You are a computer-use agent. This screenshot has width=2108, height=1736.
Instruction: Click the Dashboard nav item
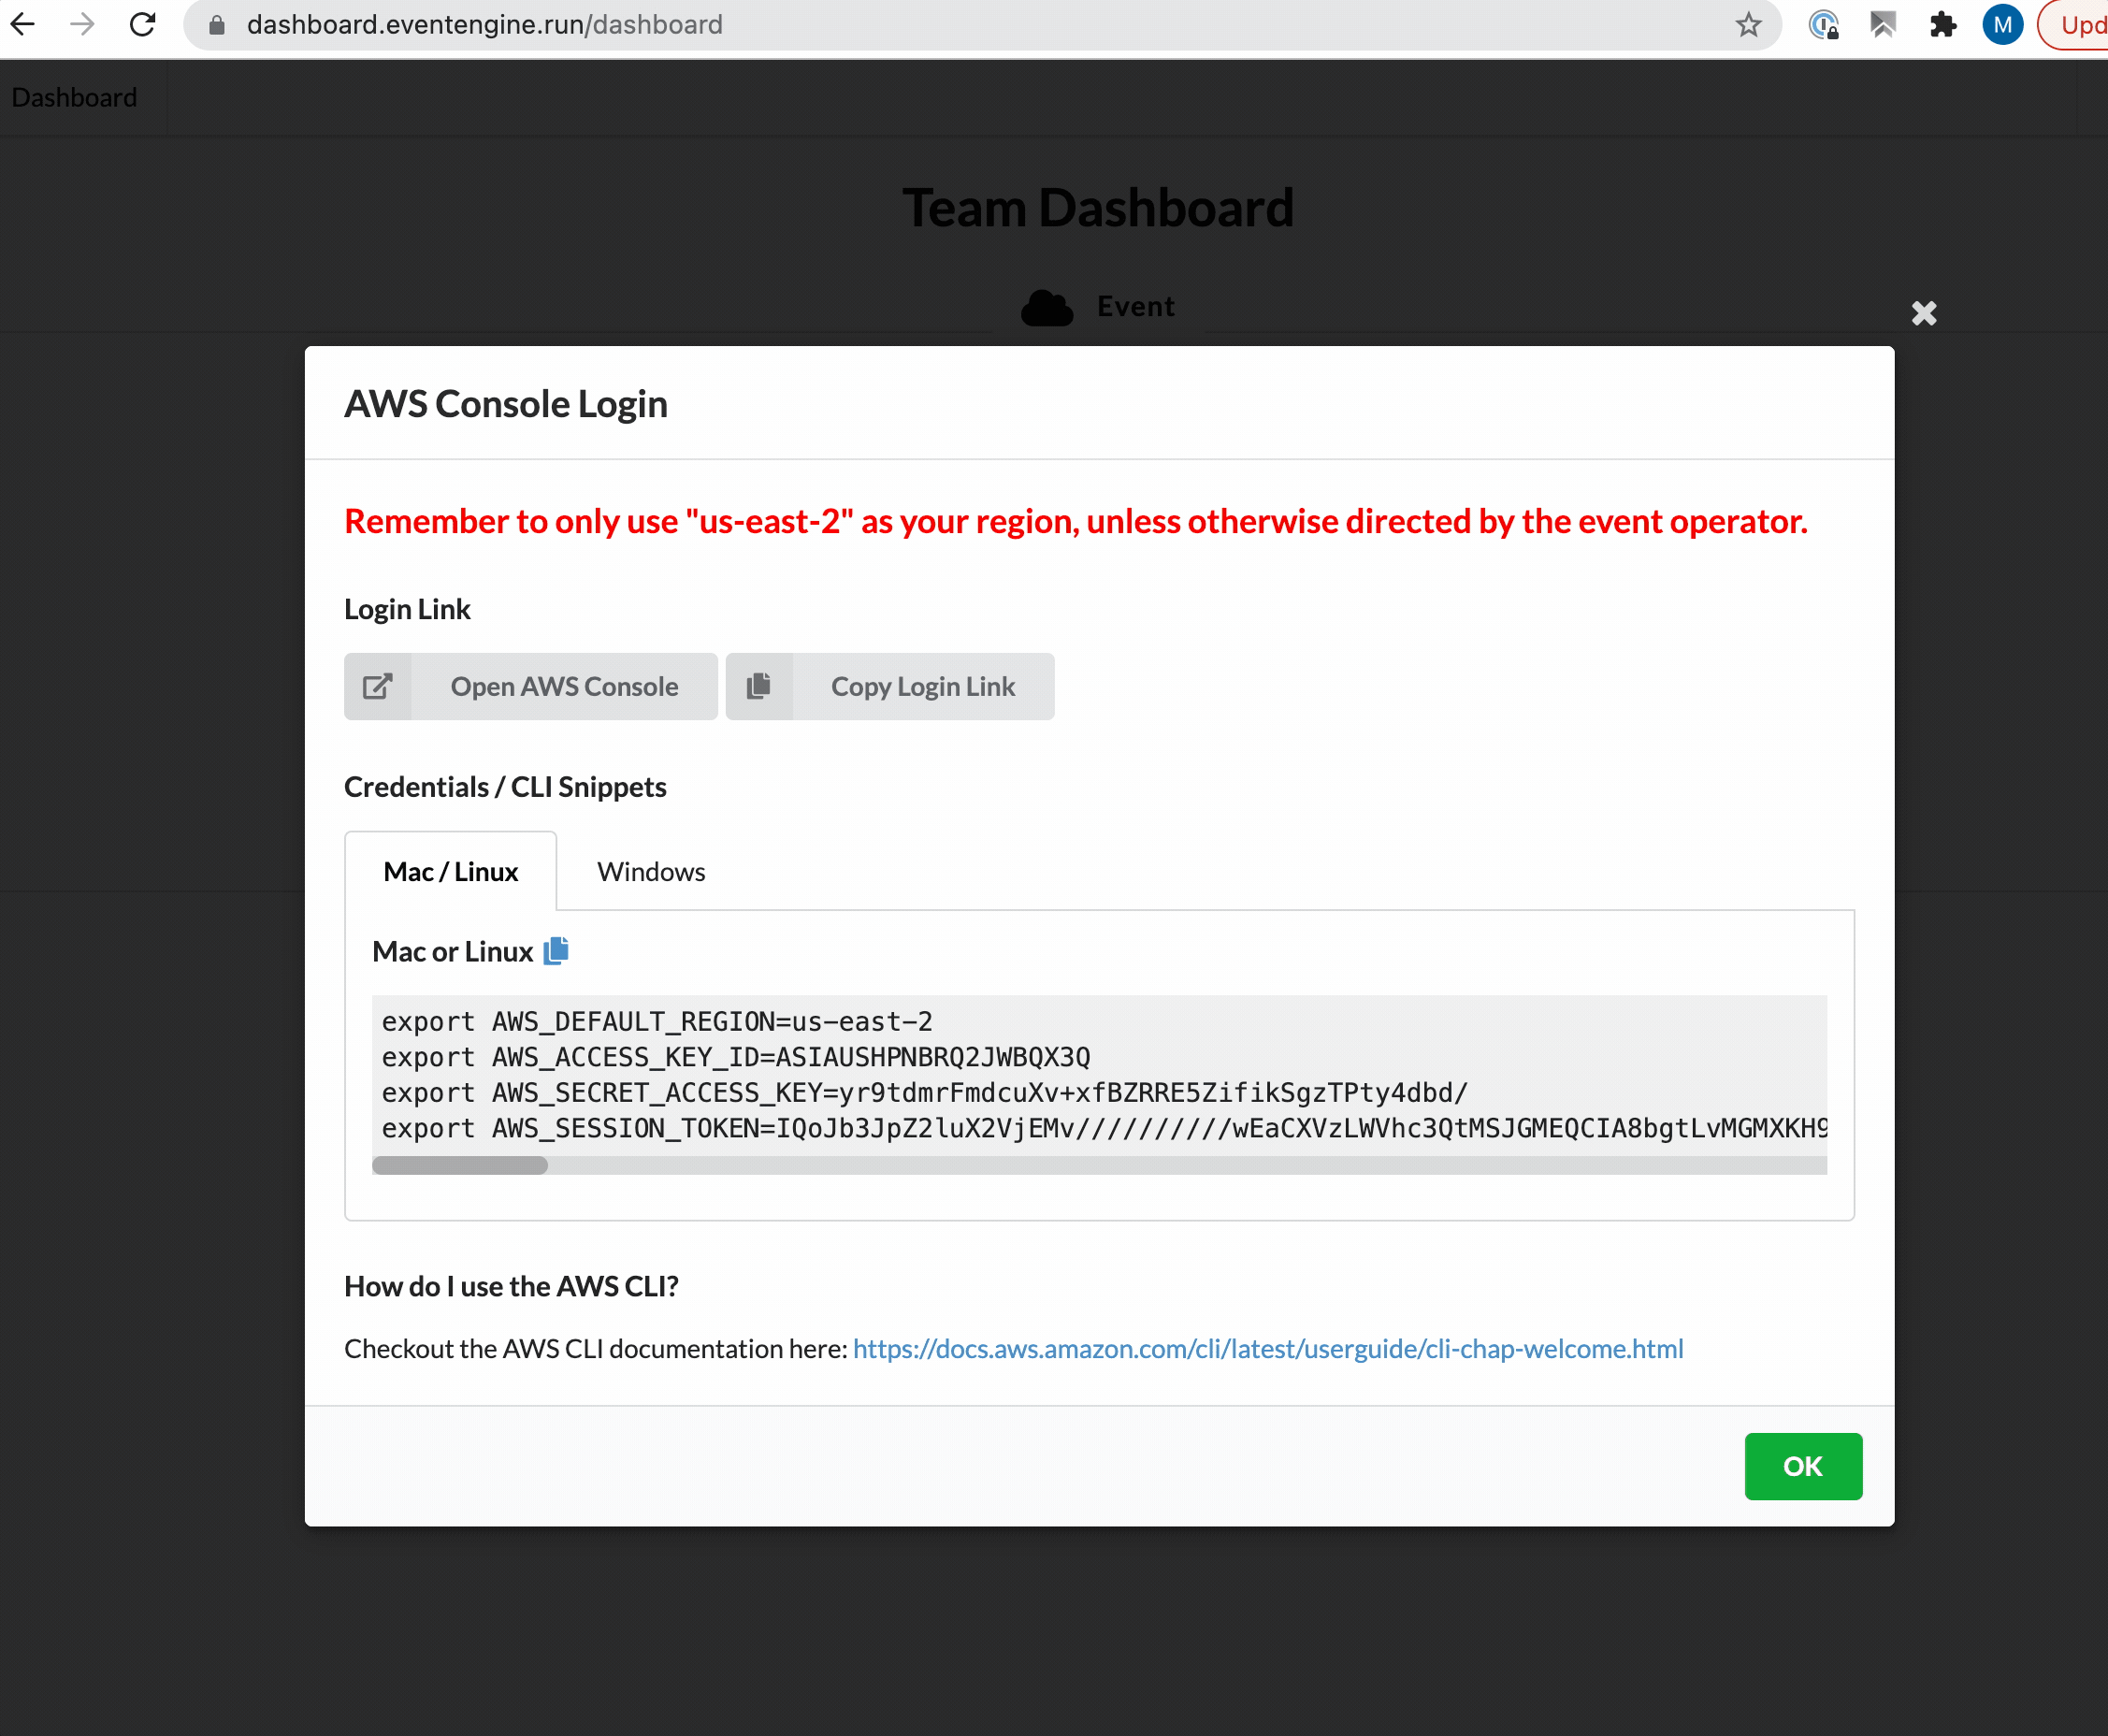pos(74,97)
